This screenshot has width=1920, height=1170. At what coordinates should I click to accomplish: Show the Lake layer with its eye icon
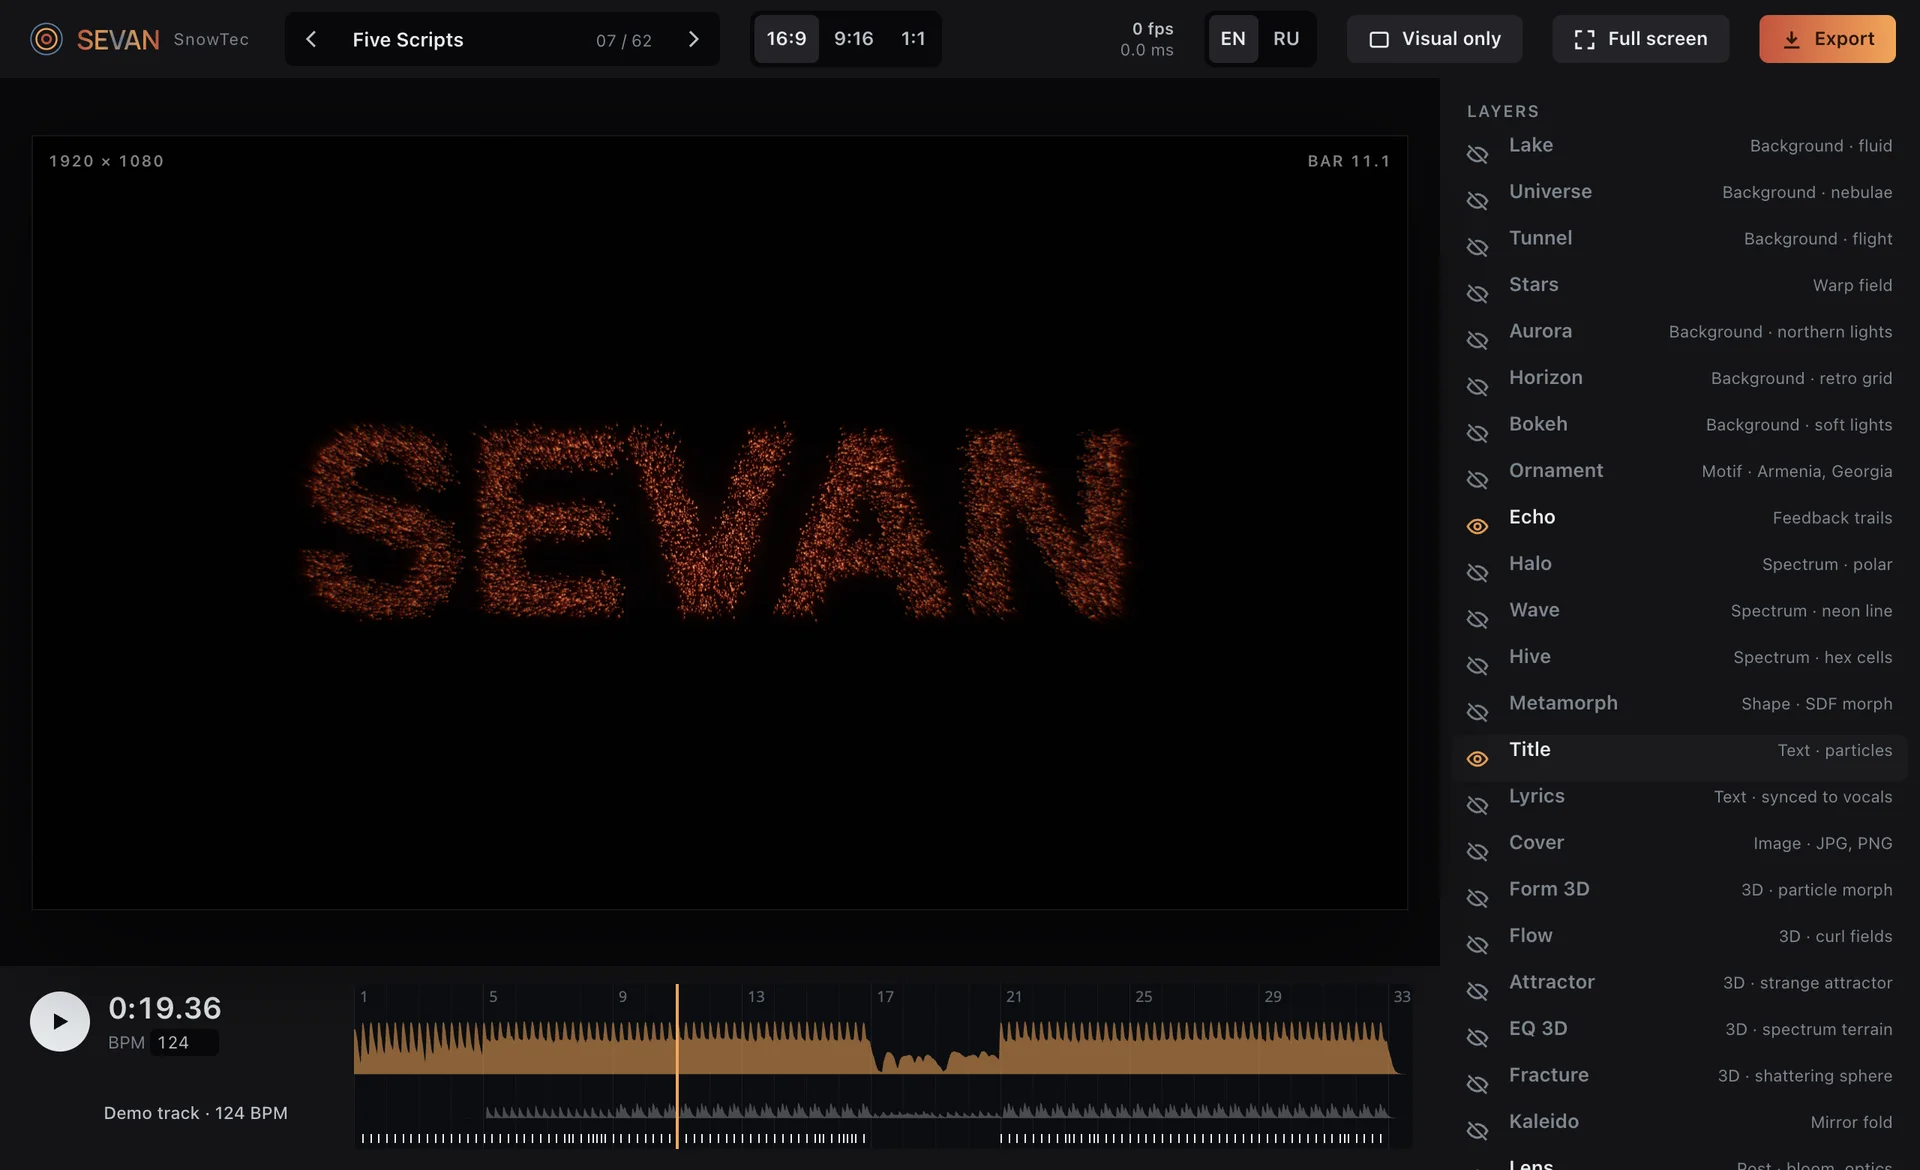(x=1477, y=154)
